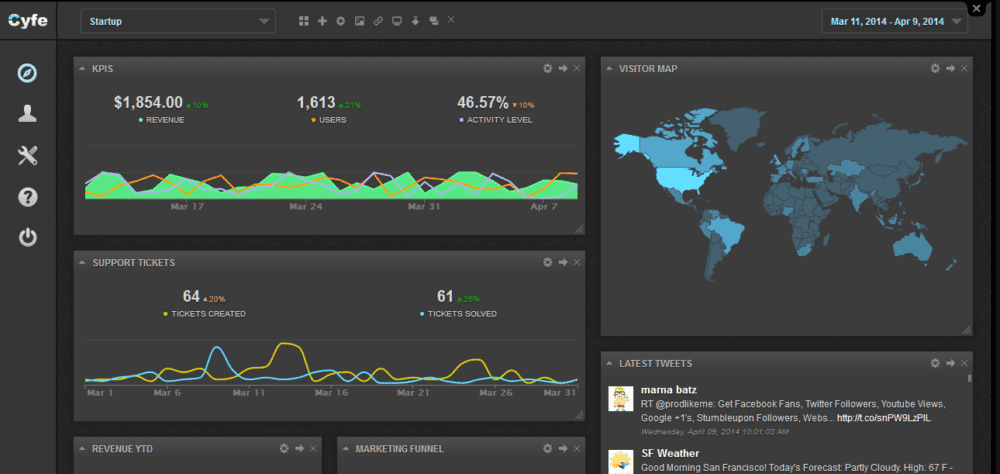Screen dimensions: 1000x474
Task: Open dashboard settings gear in top toolbar
Action: click(340, 21)
